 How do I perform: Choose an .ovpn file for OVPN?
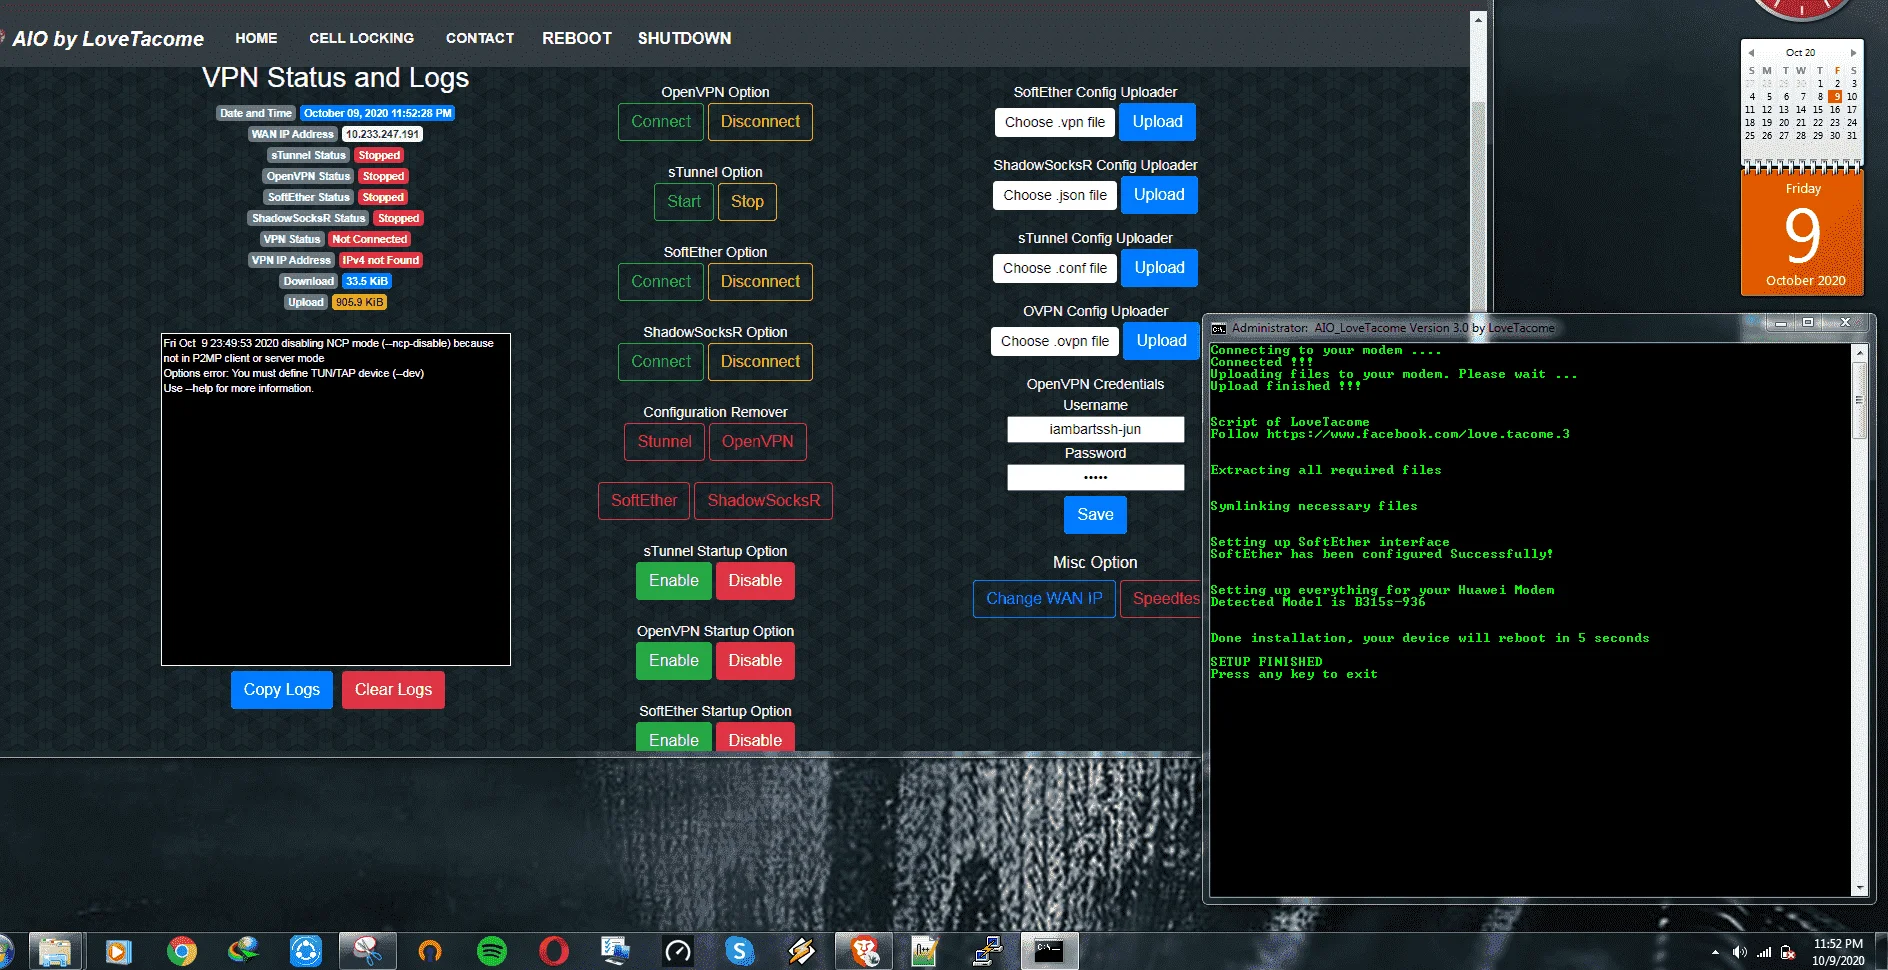pyautogui.click(x=1055, y=341)
